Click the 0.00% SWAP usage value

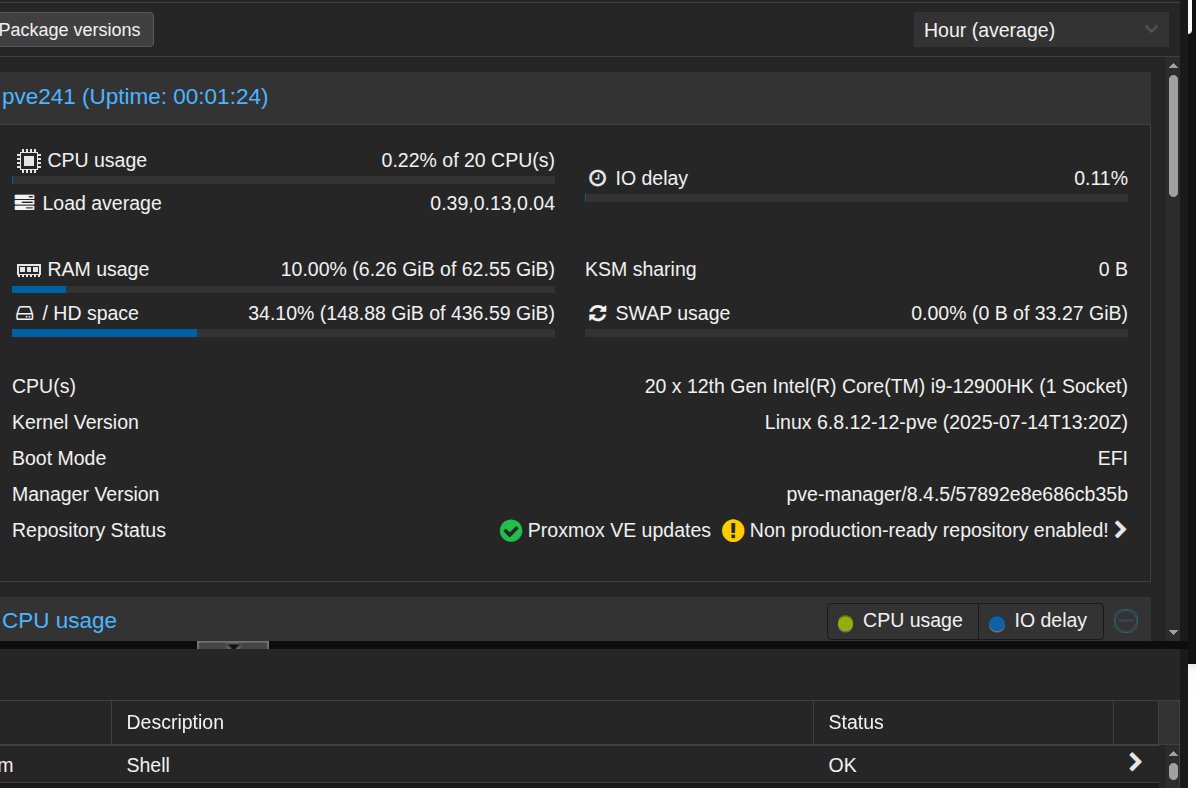click(x=1019, y=314)
